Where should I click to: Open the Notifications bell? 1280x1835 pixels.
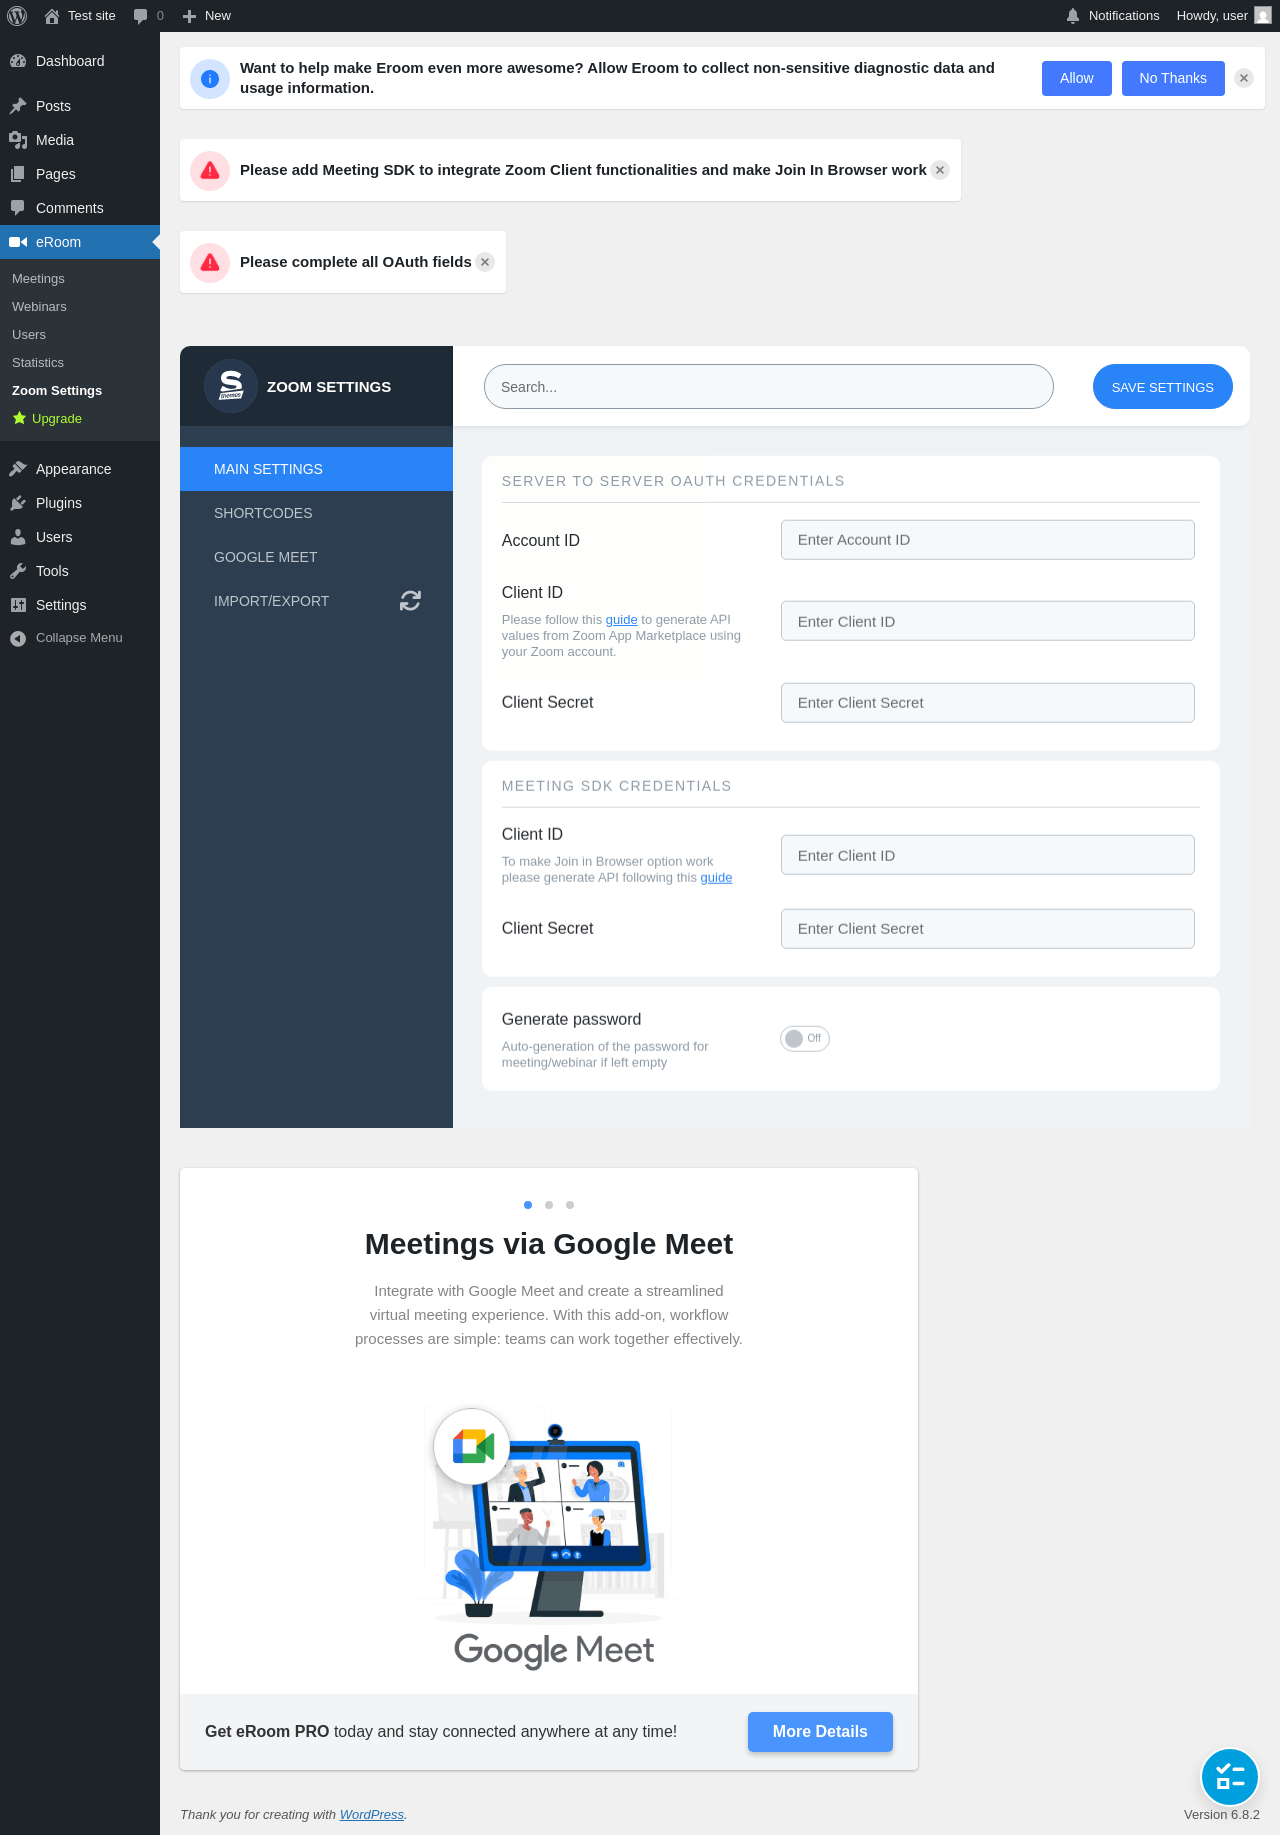tap(1112, 16)
